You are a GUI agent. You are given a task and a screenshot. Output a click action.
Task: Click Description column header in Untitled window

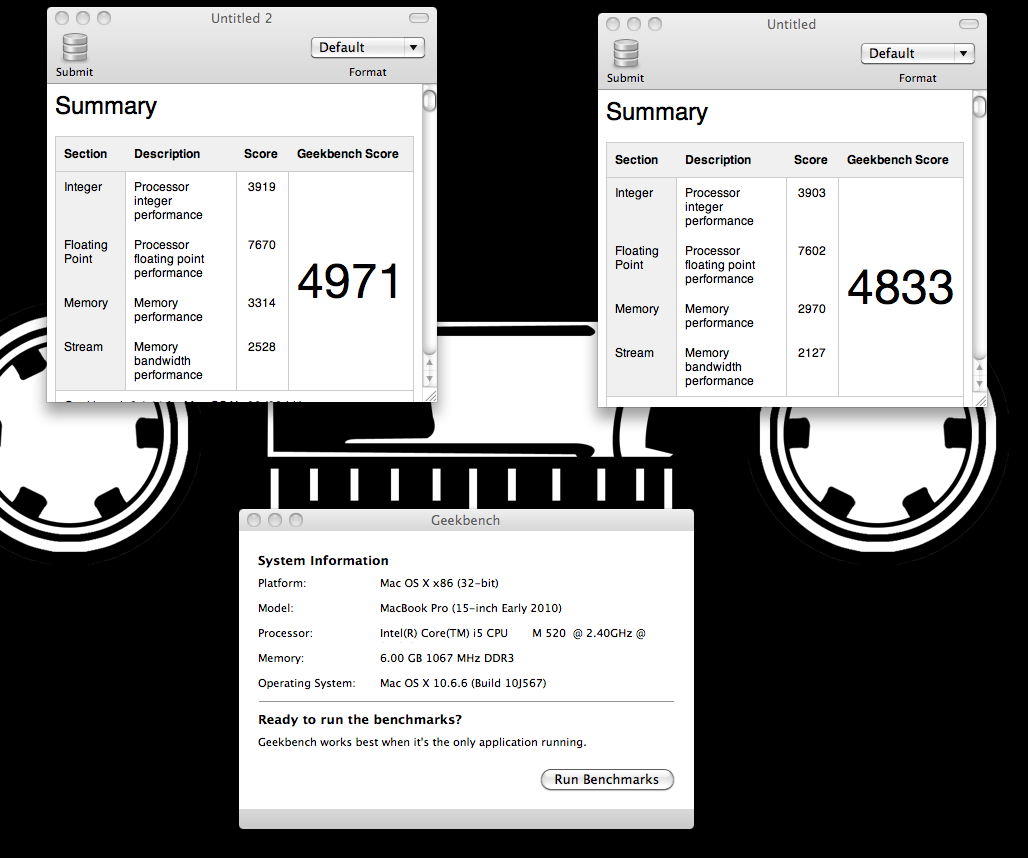coord(718,159)
